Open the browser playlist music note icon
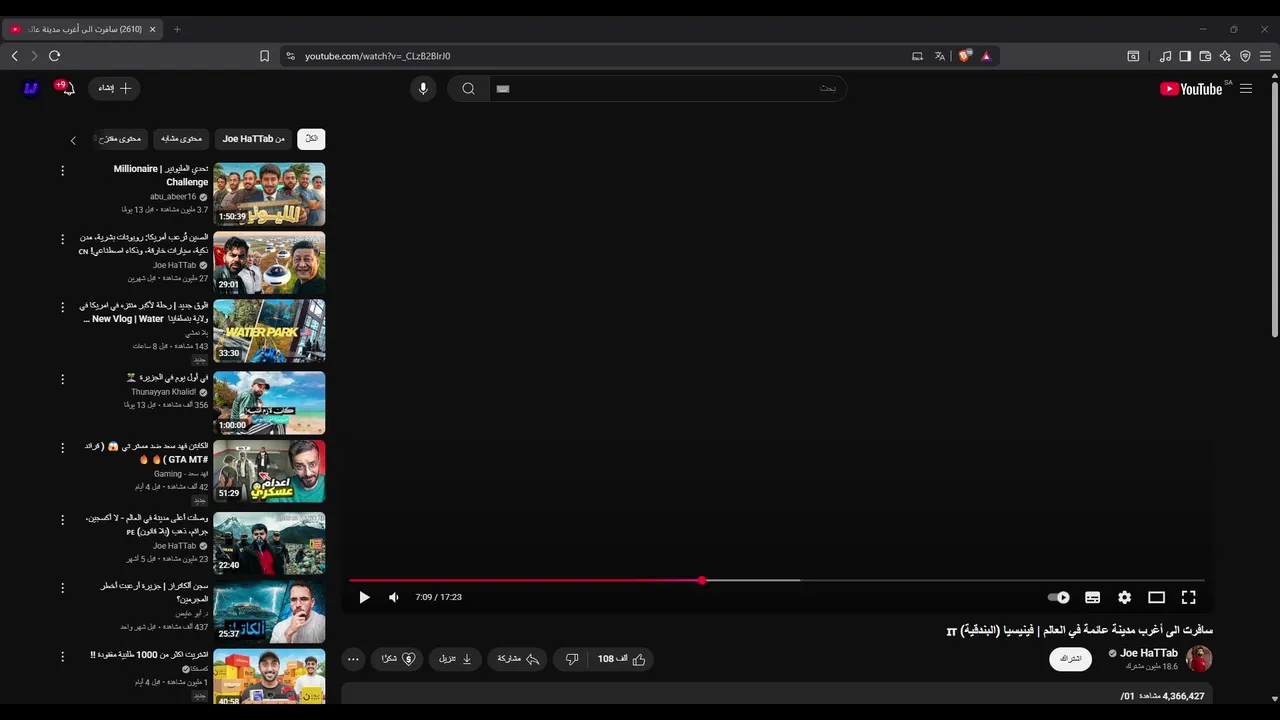 [x=1165, y=56]
